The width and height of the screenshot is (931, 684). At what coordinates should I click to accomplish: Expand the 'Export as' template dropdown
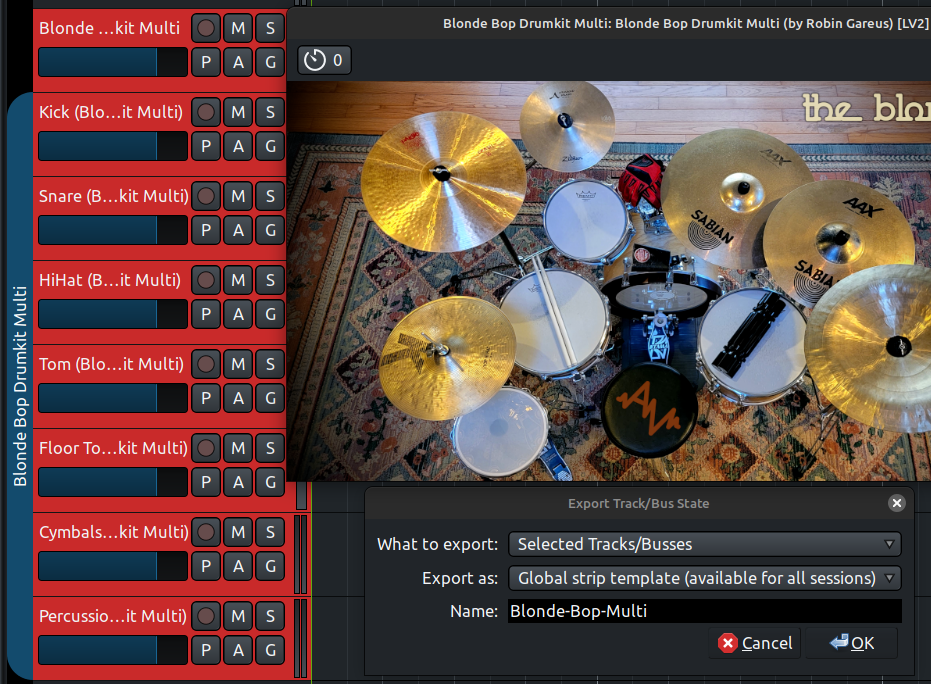click(704, 578)
